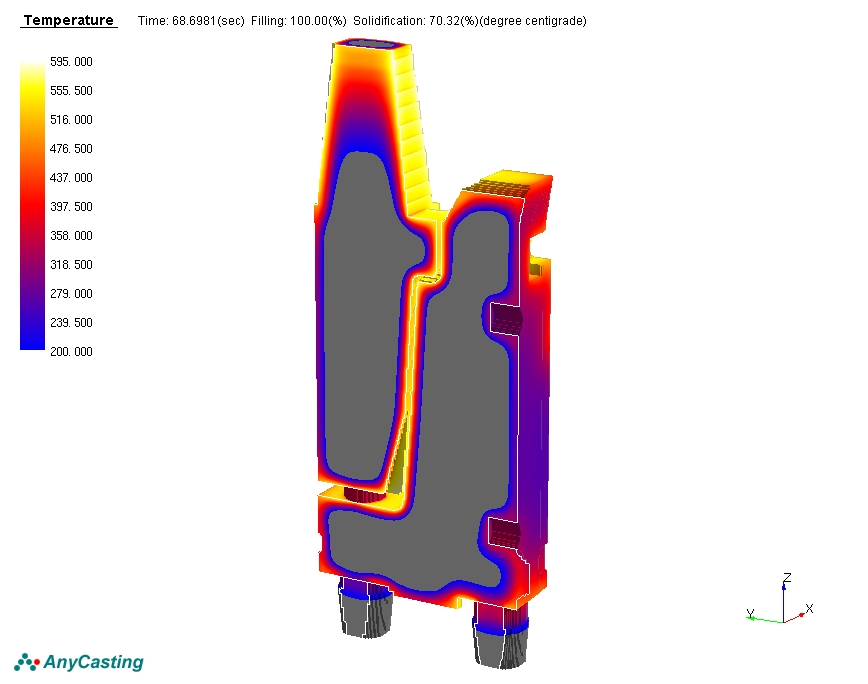Select the 279.000 legend value
This screenshot has height=684, width=868.
(x=71, y=293)
